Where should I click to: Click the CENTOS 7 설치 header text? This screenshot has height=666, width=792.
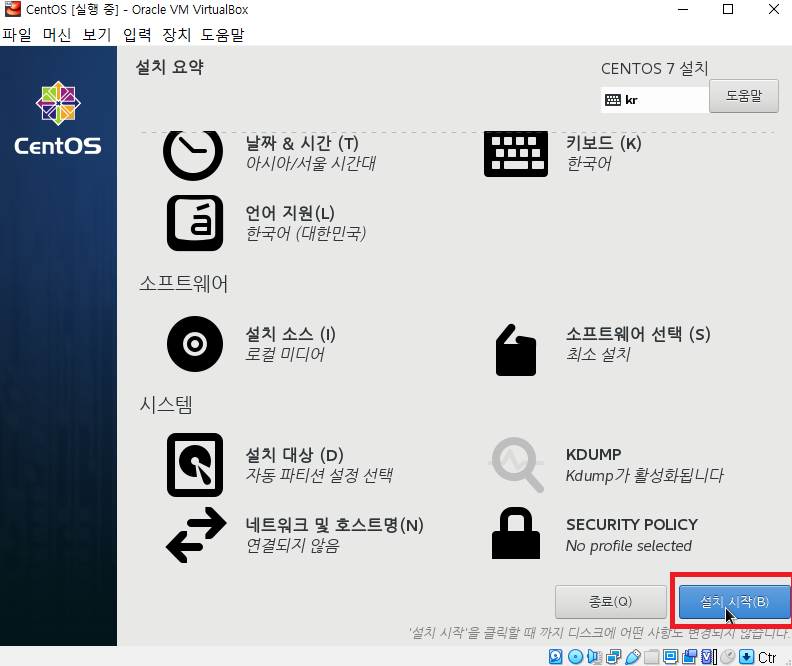point(655,69)
